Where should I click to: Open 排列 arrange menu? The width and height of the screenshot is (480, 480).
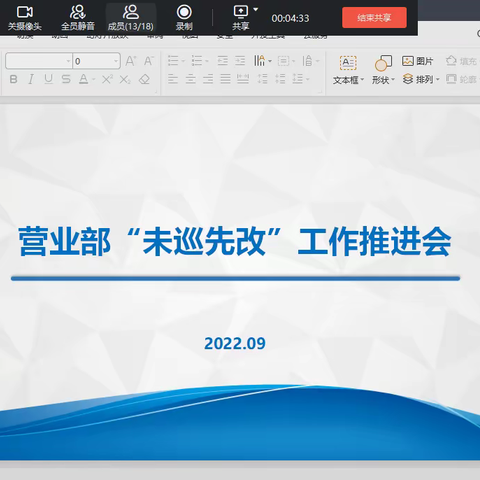pos(421,79)
